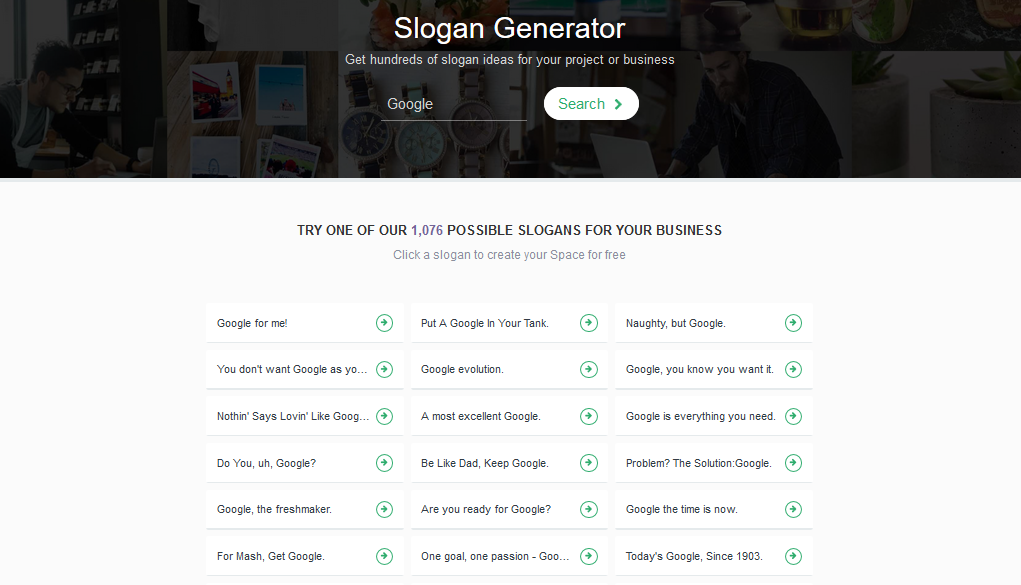Select the slogan "Google, the freshmaker."

(x=305, y=509)
